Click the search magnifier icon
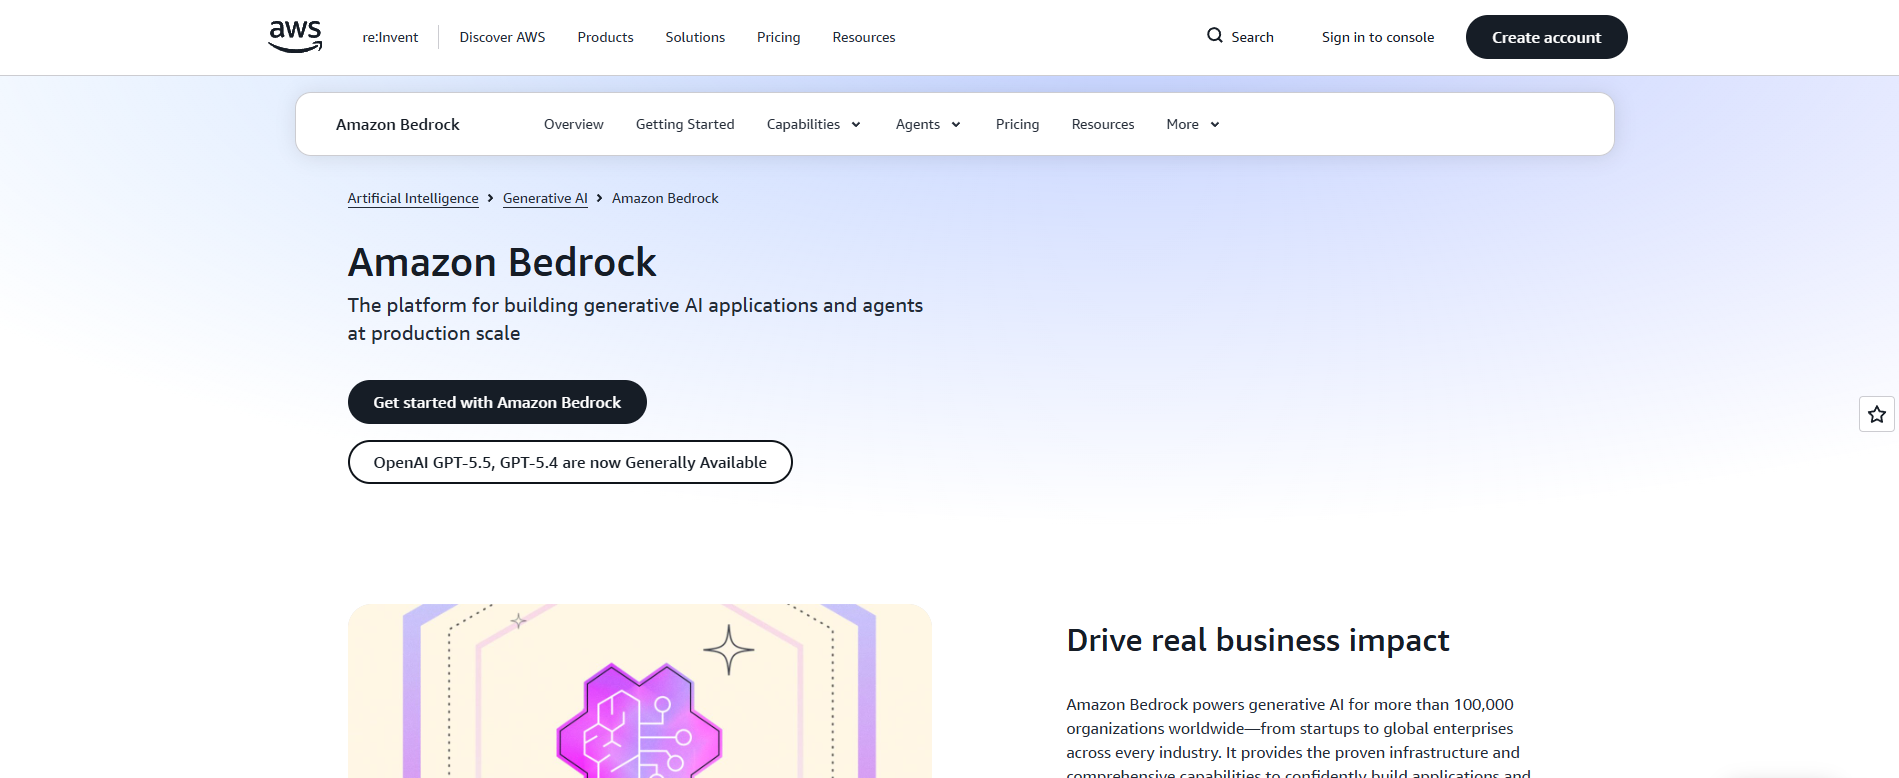This screenshot has width=1899, height=778. pos(1214,36)
